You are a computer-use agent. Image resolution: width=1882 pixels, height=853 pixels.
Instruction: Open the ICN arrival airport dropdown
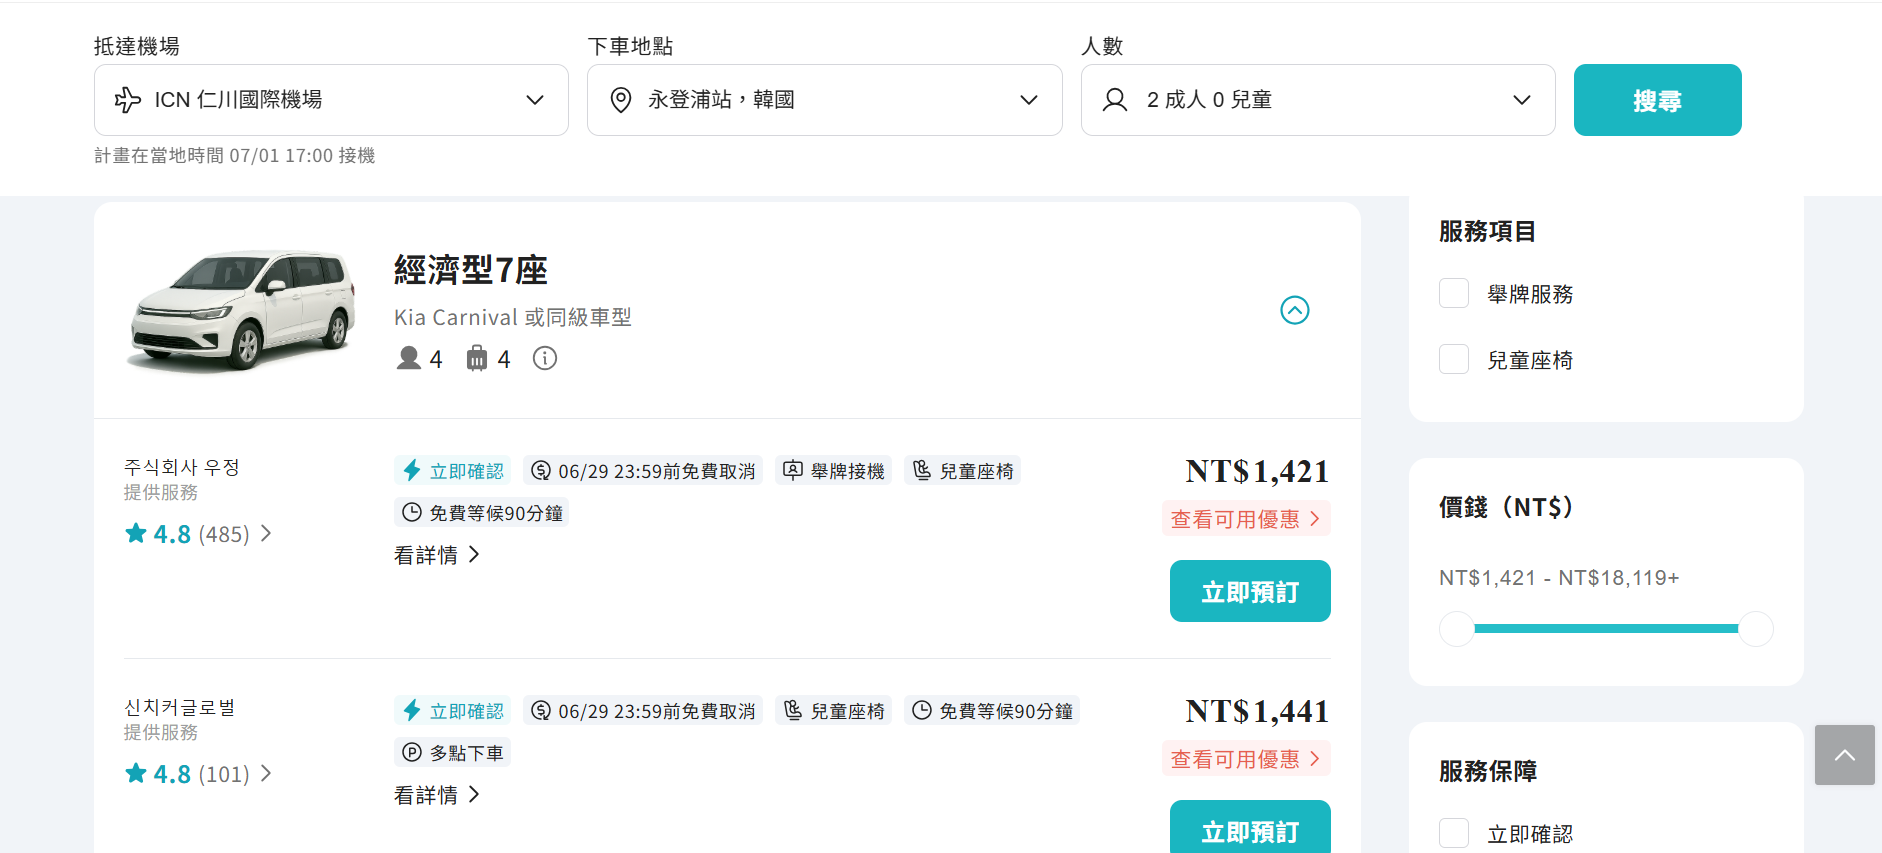click(x=331, y=100)
